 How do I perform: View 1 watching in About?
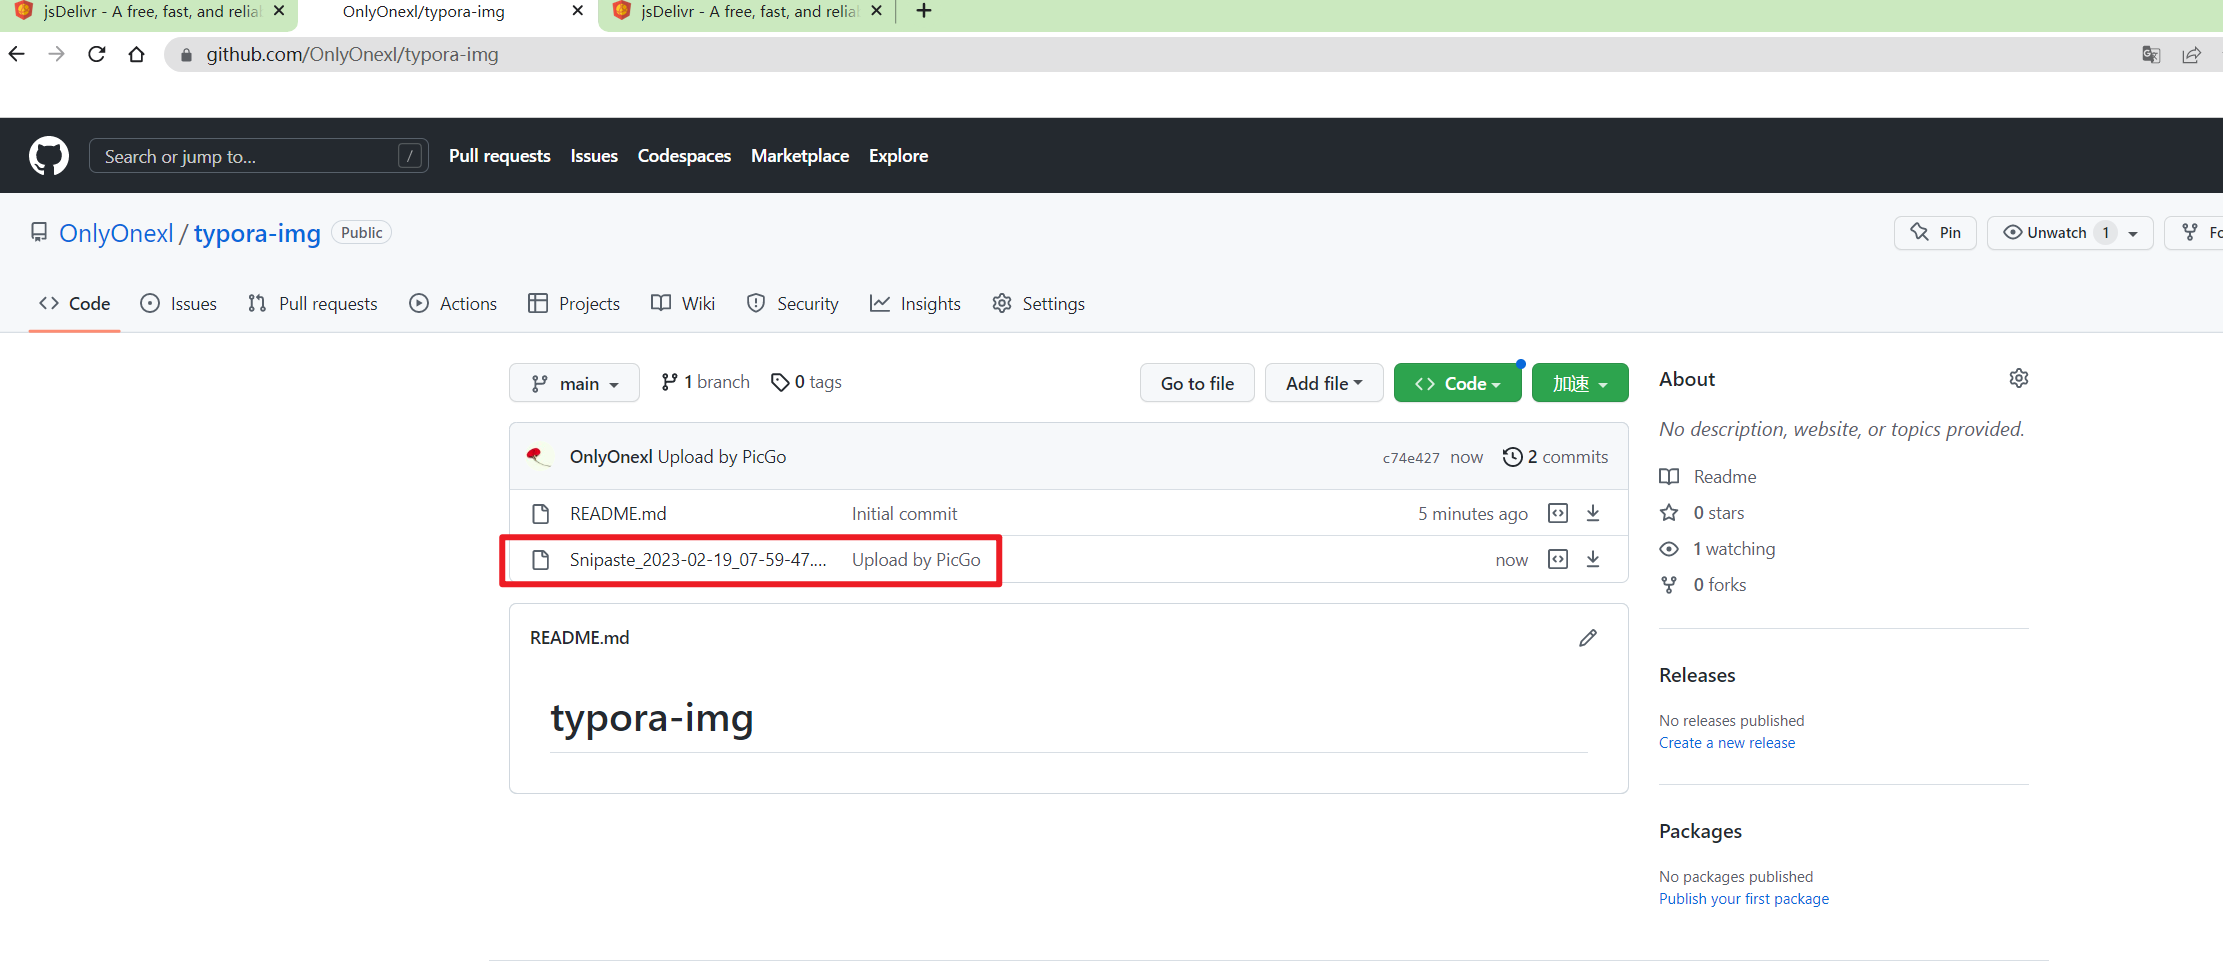[1717, 549]
